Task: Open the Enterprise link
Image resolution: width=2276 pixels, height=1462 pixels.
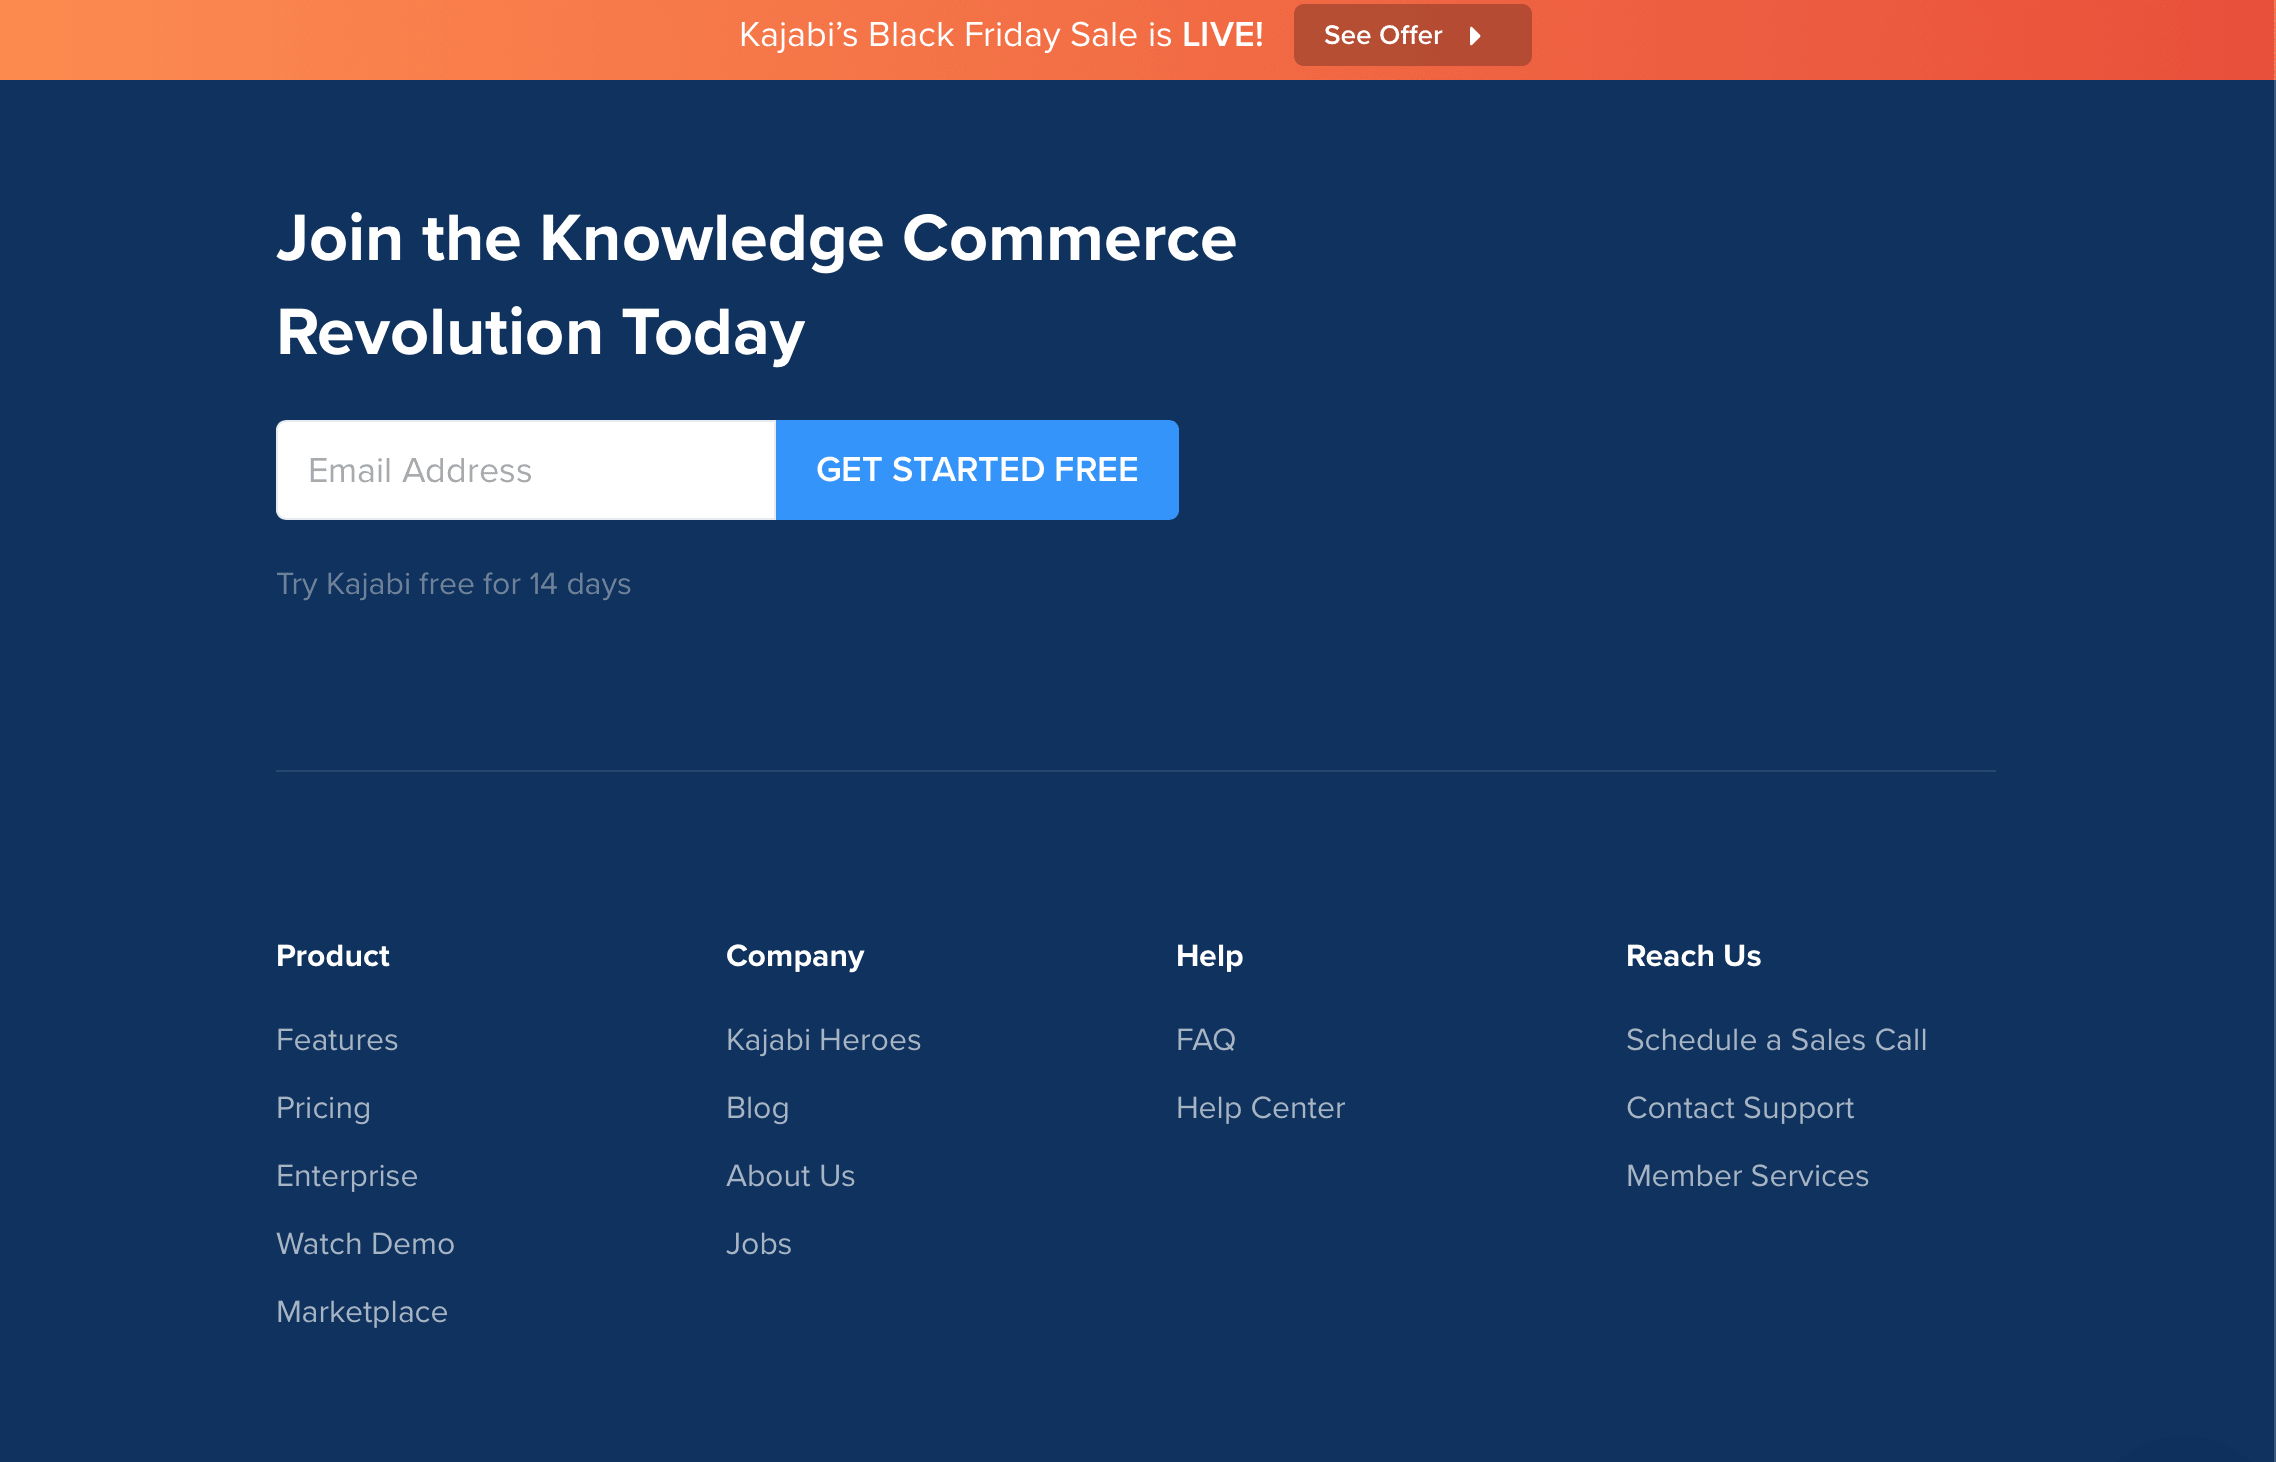Action: pyautogui.click(x=347, y=1176)
